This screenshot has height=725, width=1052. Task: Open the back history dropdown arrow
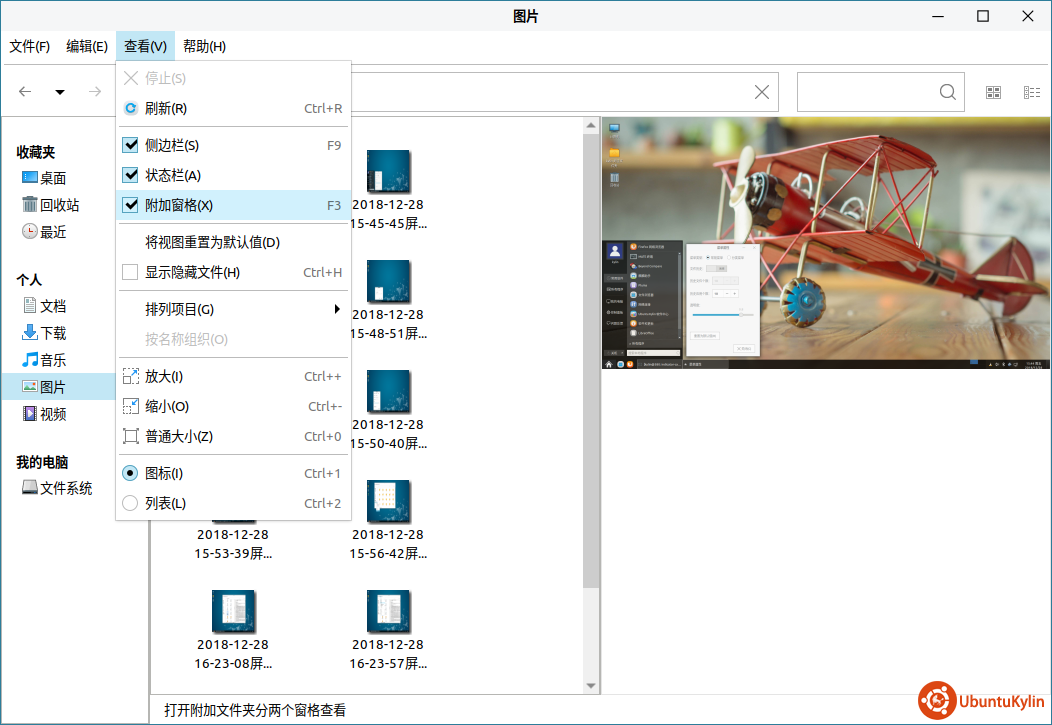60,92
